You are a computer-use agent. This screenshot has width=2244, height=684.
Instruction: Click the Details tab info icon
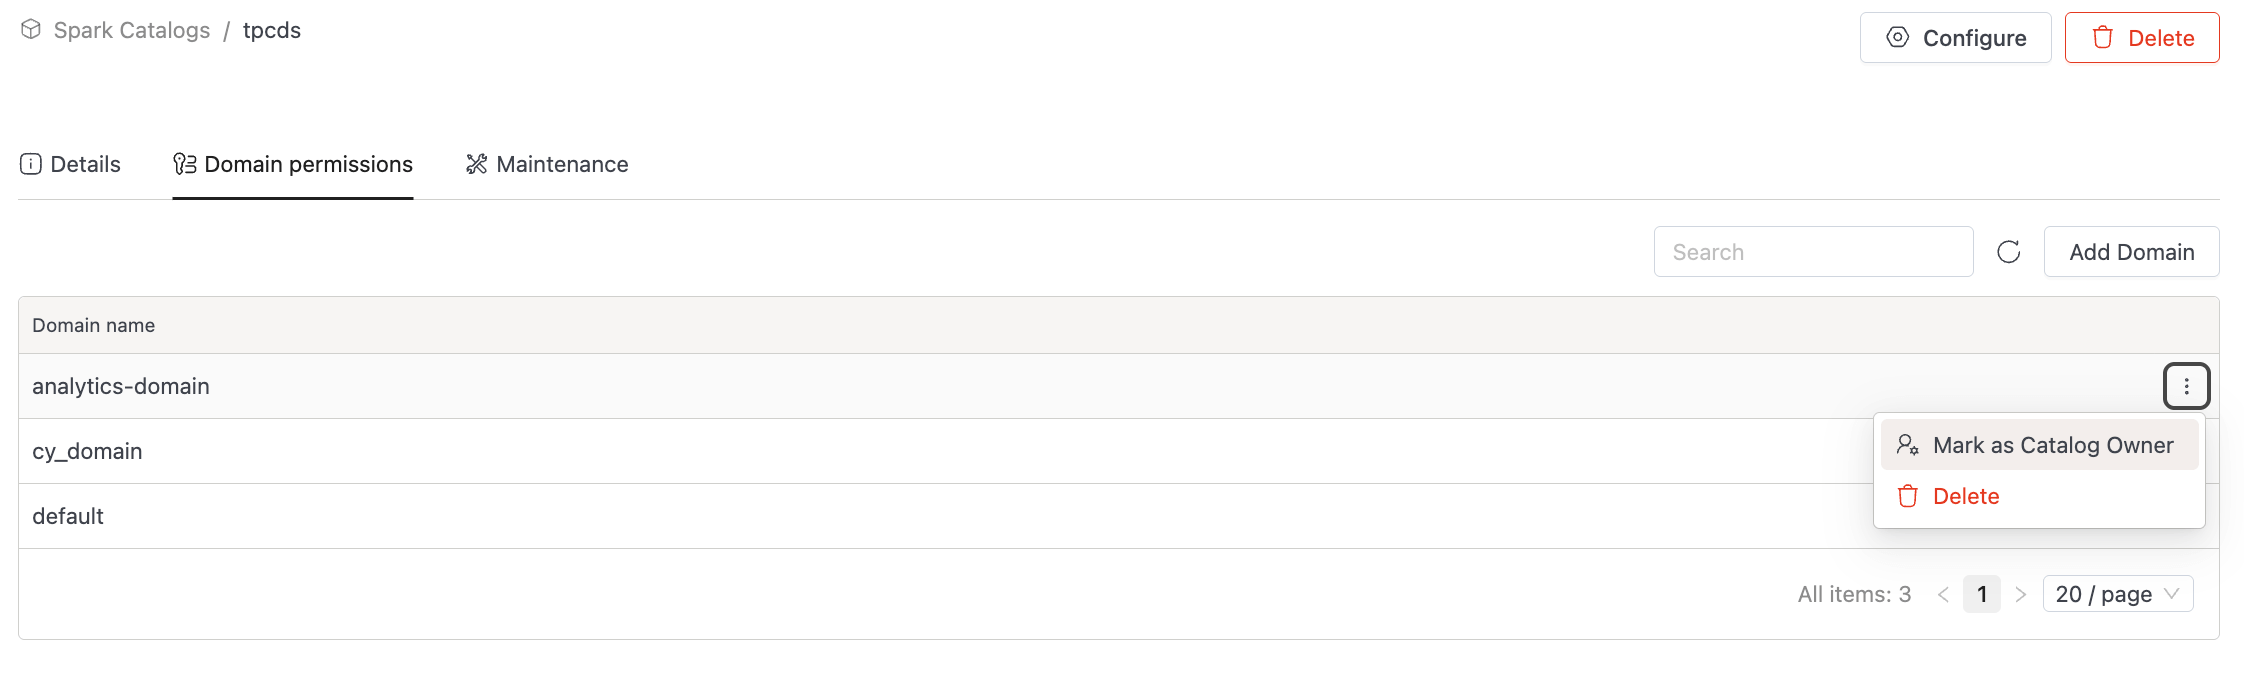coord(31,164)
